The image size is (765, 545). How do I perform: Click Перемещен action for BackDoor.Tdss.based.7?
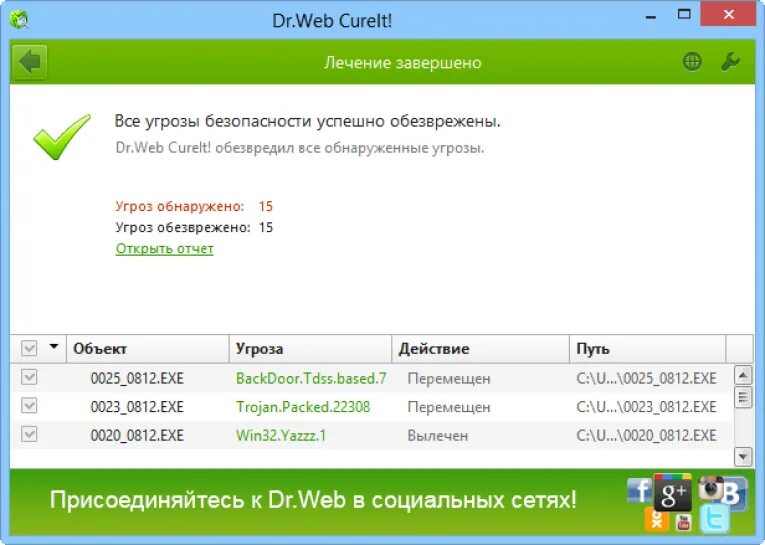(449, 379)
